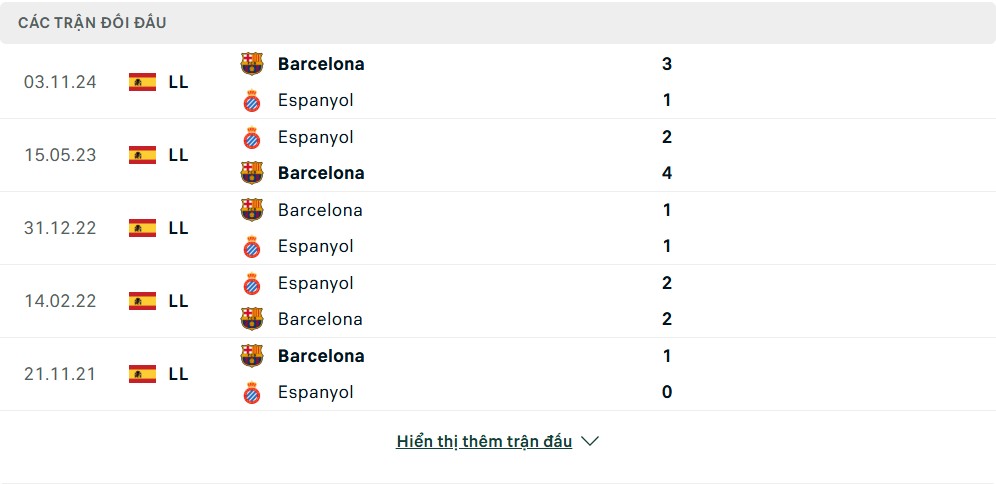This screenshot has height=484, width=996.
Task: Click Barcelona score 4 in 15.05.23 match
Action: point(666,173)
